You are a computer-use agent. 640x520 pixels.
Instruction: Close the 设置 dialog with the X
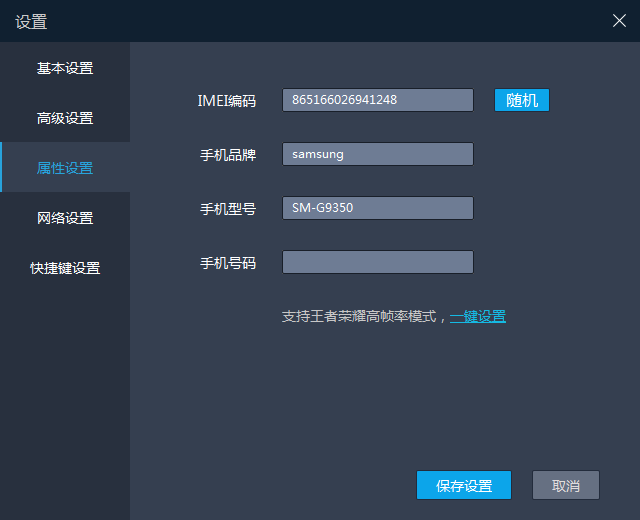[619, 21]
